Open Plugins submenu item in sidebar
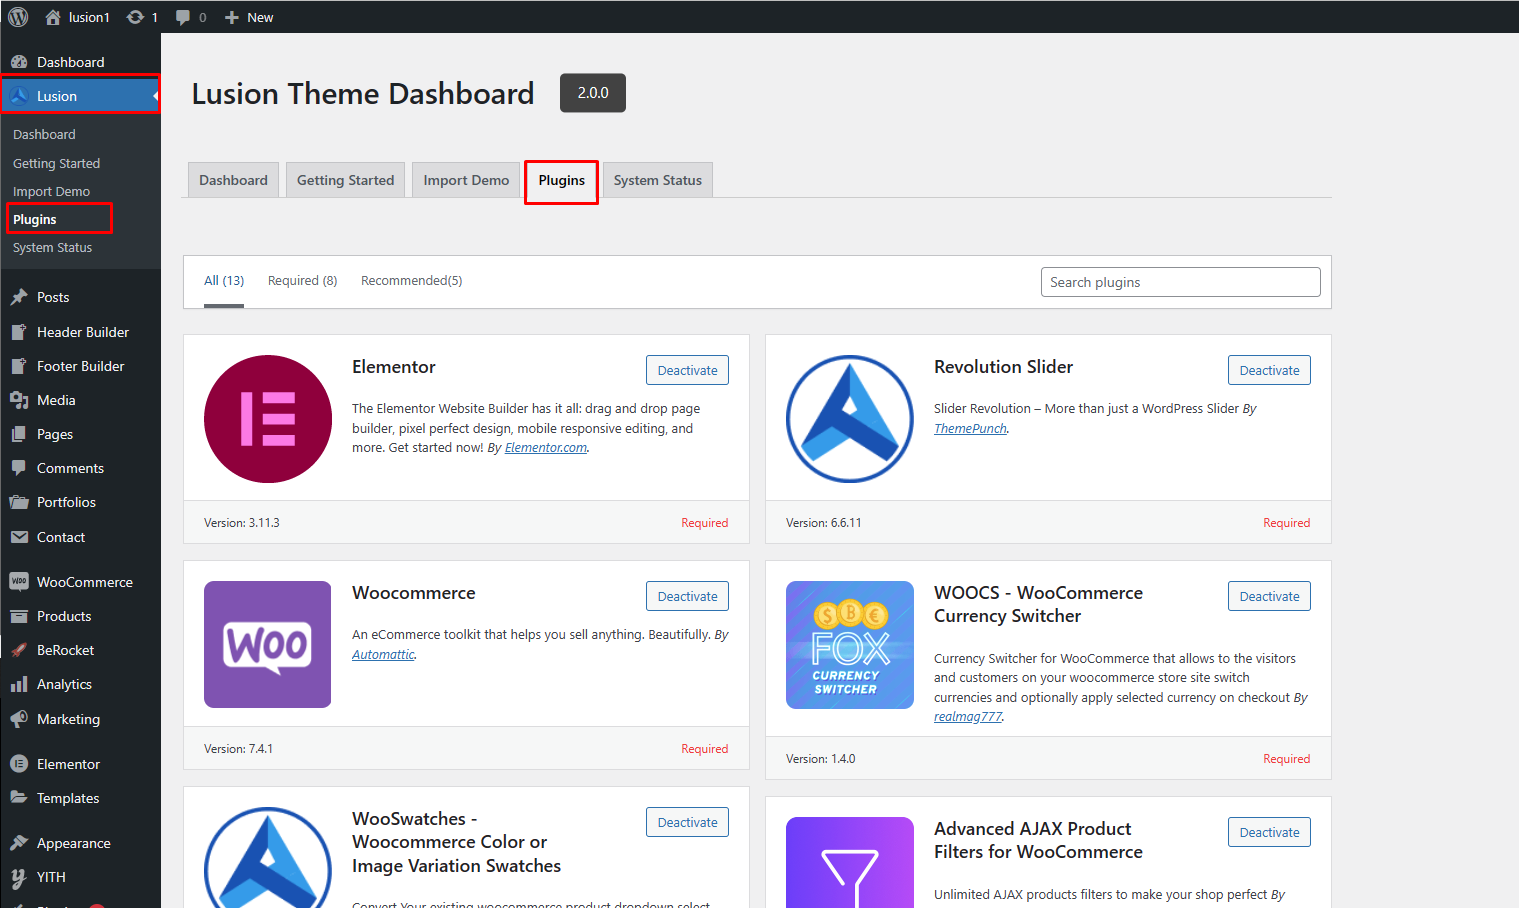 coord(35,219)
